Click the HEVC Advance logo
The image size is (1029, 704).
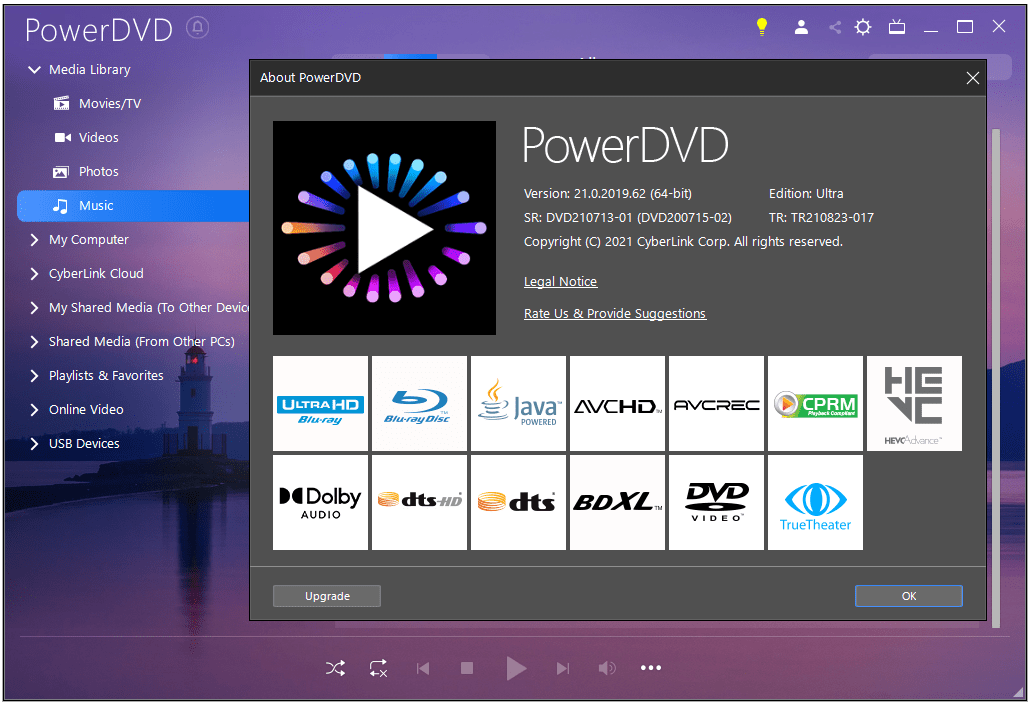pyautogui.click(x=915, y=404)
